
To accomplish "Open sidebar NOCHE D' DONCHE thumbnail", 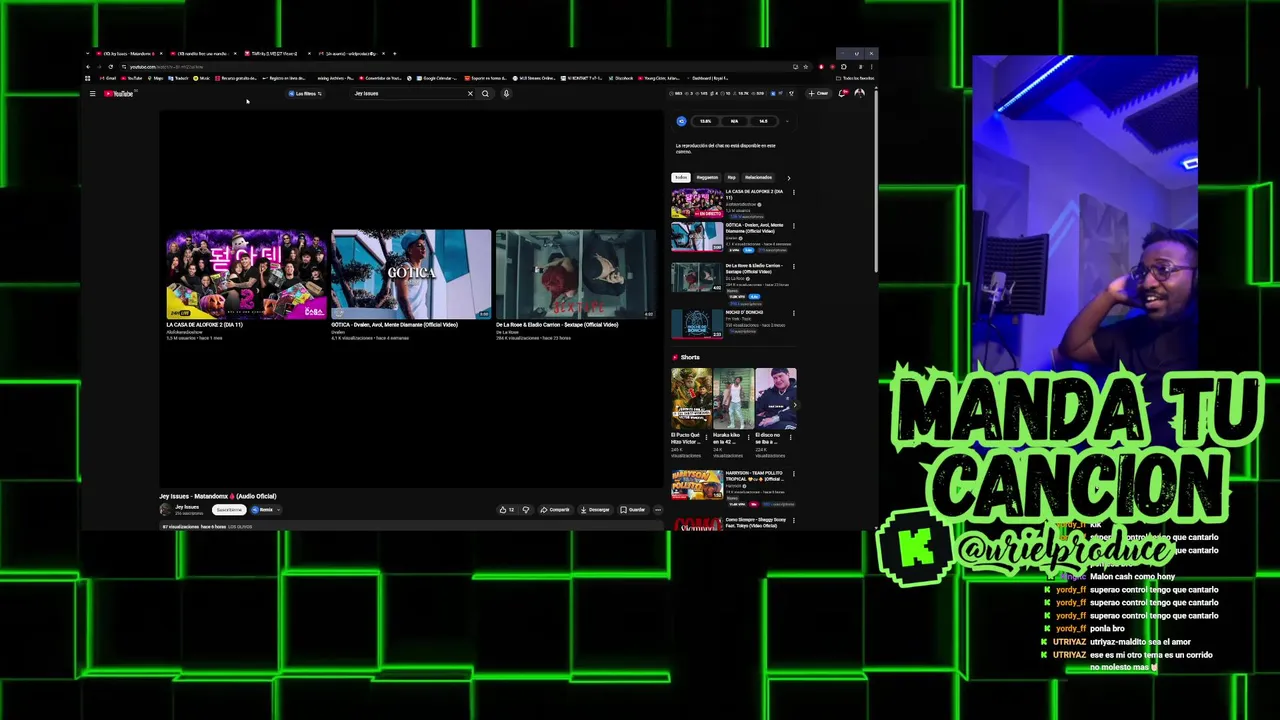I will 697,324.
